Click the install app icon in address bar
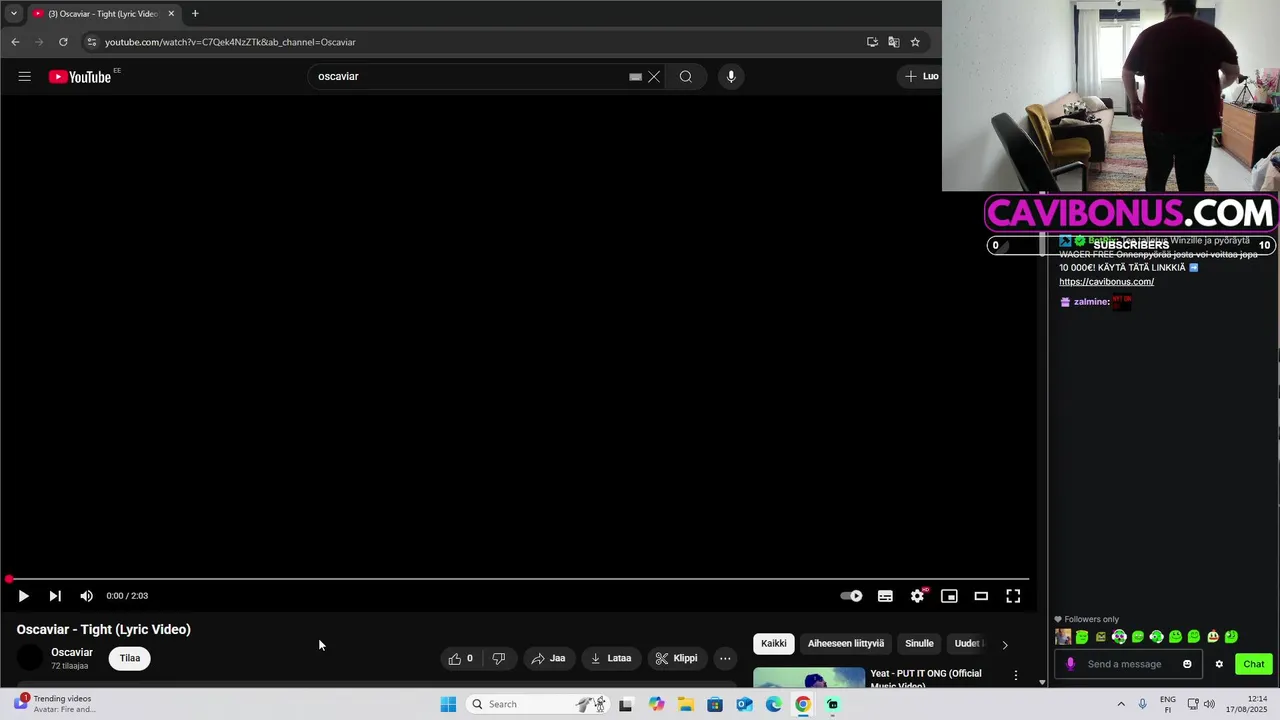The image size is (1280, 720). (872, 42)
